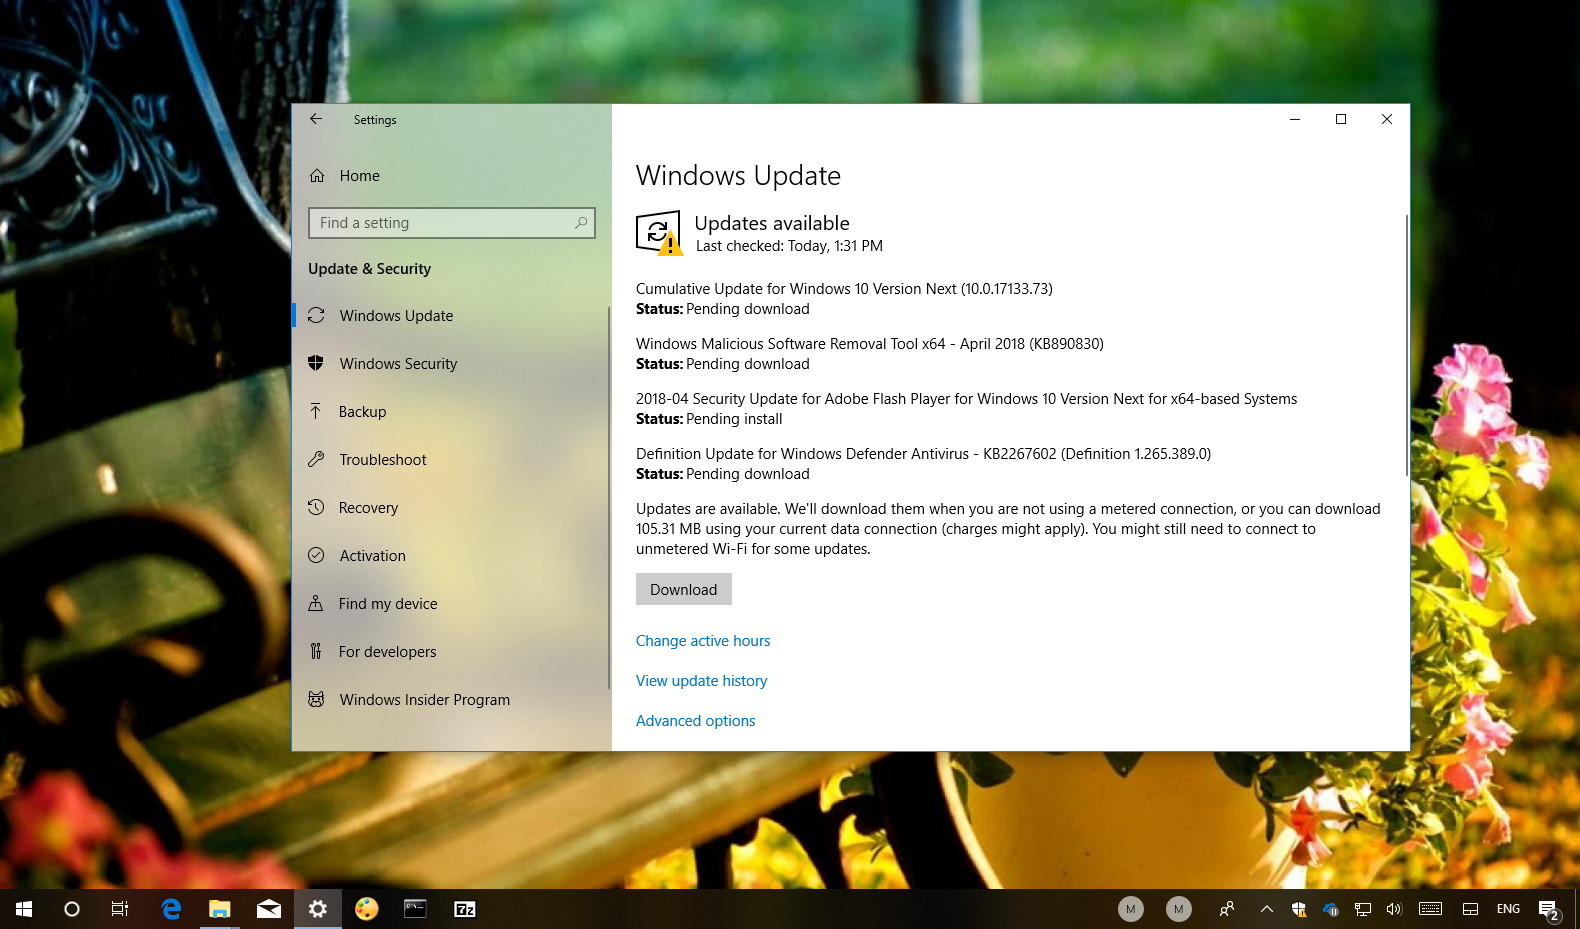Click the 'Update & Security' heading

point(370,269)
